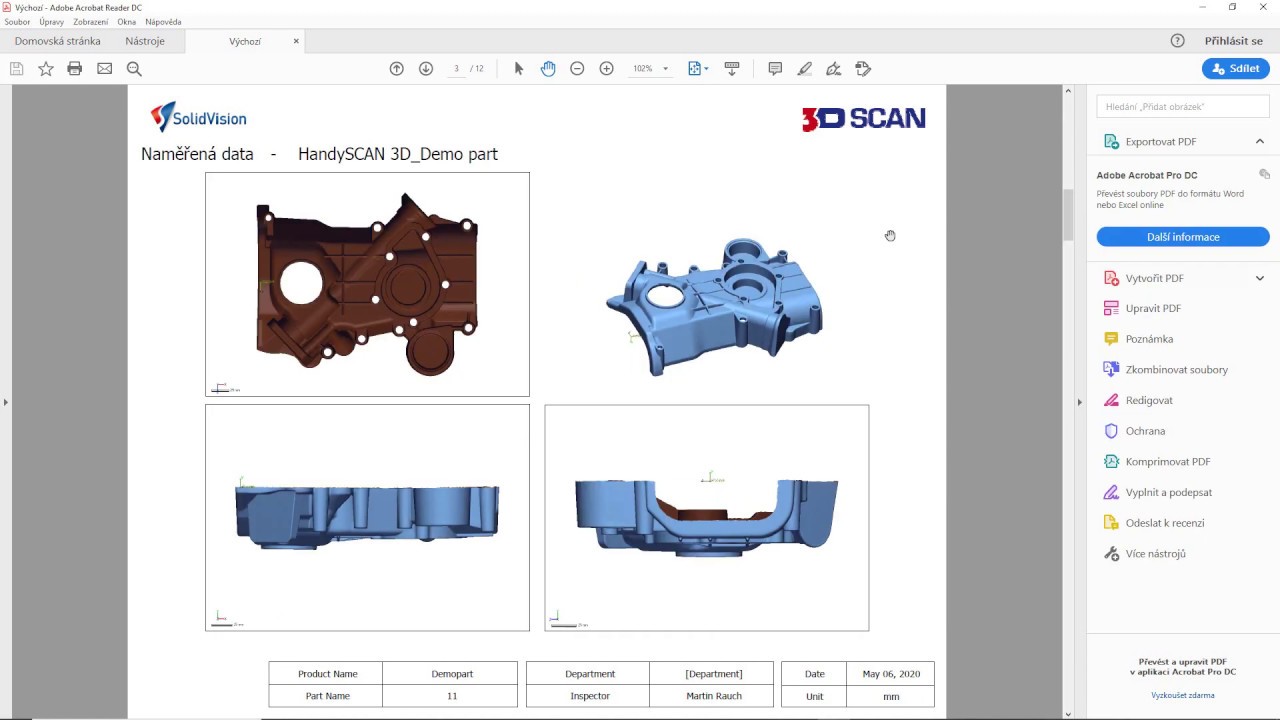The width and height of the screenshot is (1280, 720).
Task: Go to next page arrow
Action: (x=426, y=69)
